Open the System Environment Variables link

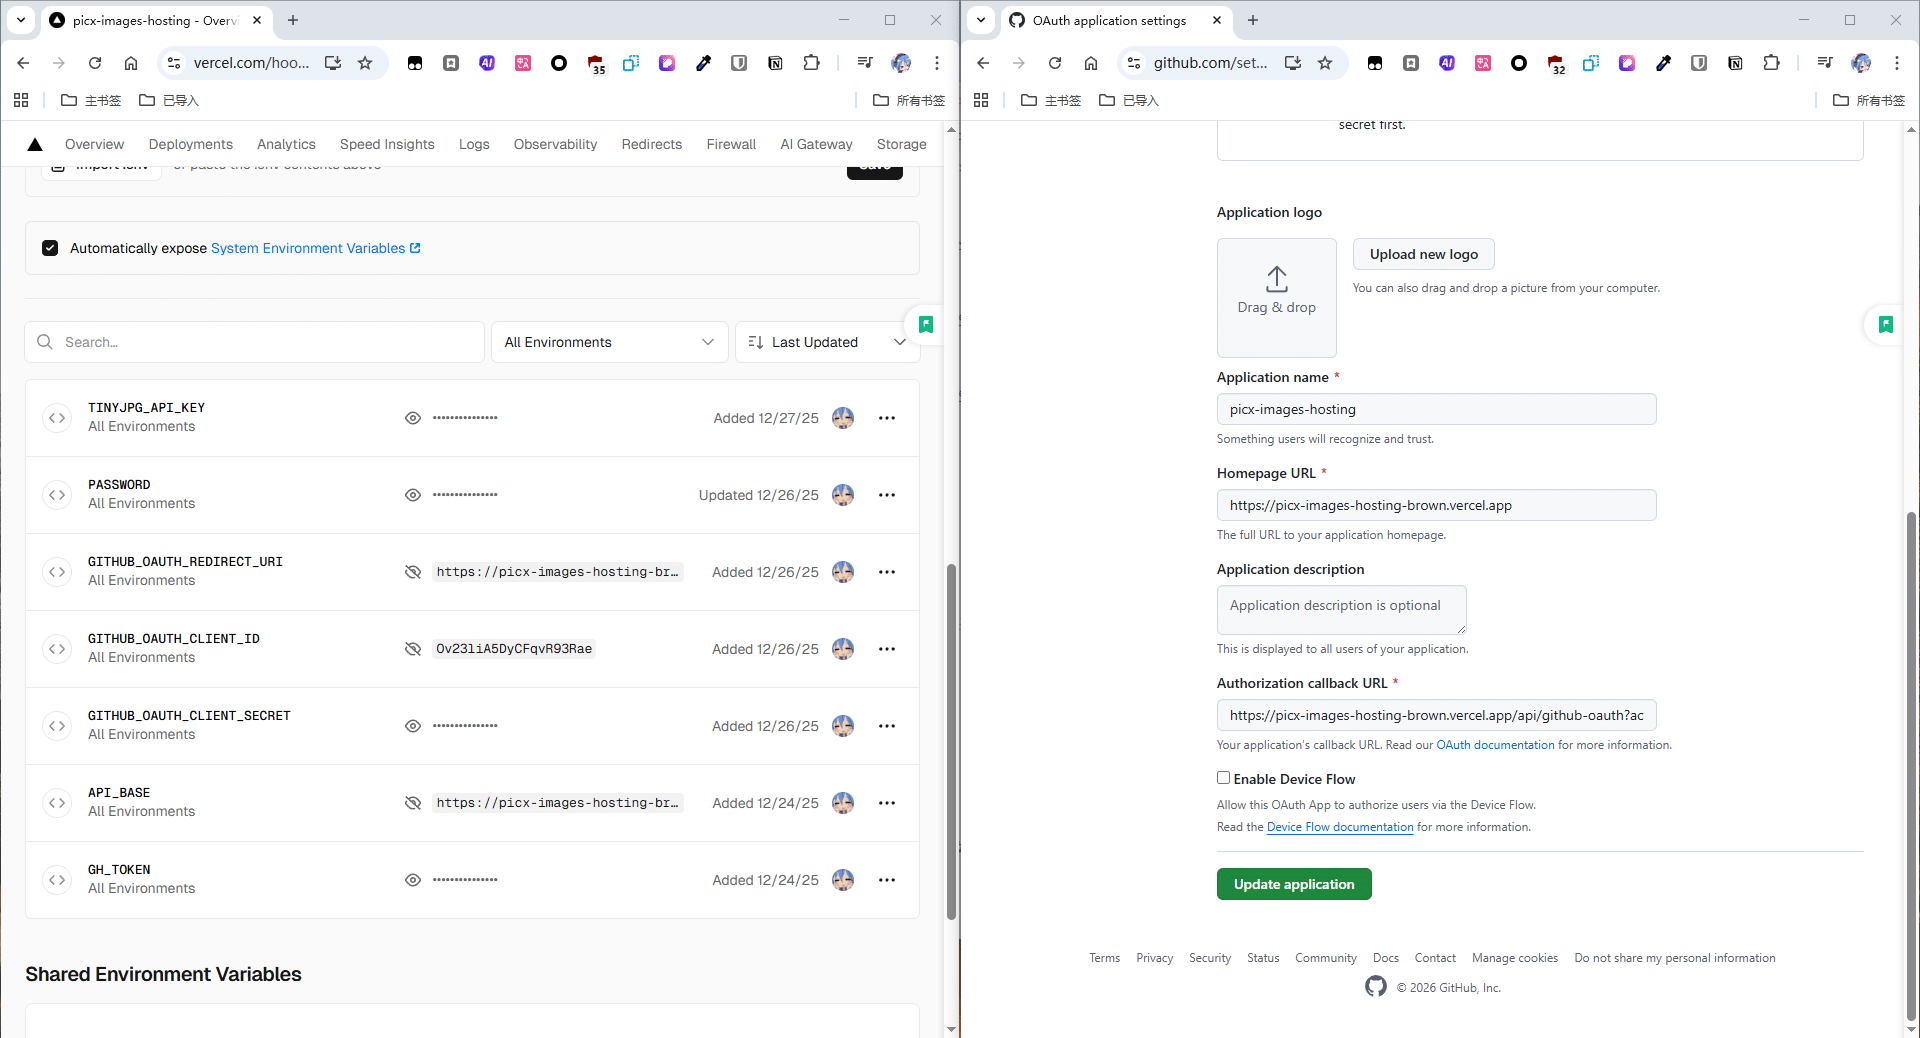point(315,248)
